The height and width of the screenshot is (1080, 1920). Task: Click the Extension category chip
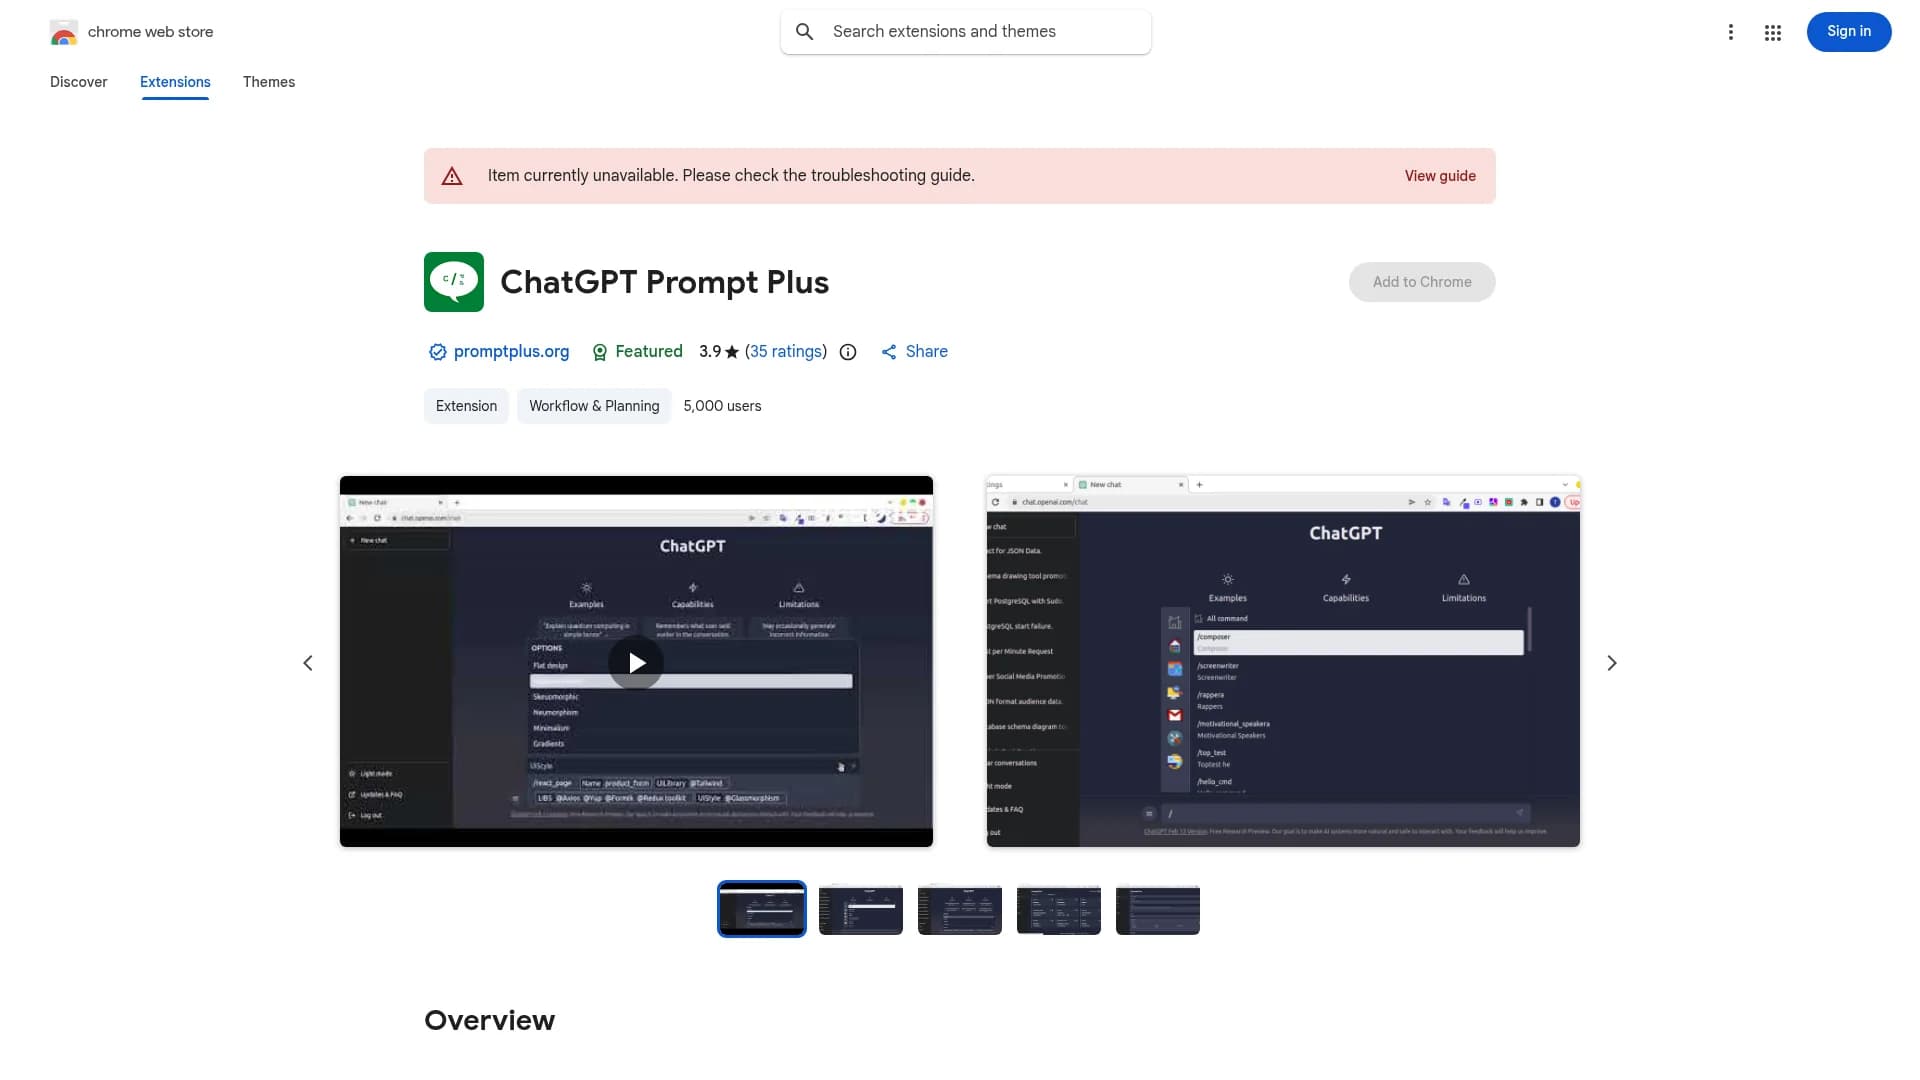pyautogui.click(x=466, y=406)
